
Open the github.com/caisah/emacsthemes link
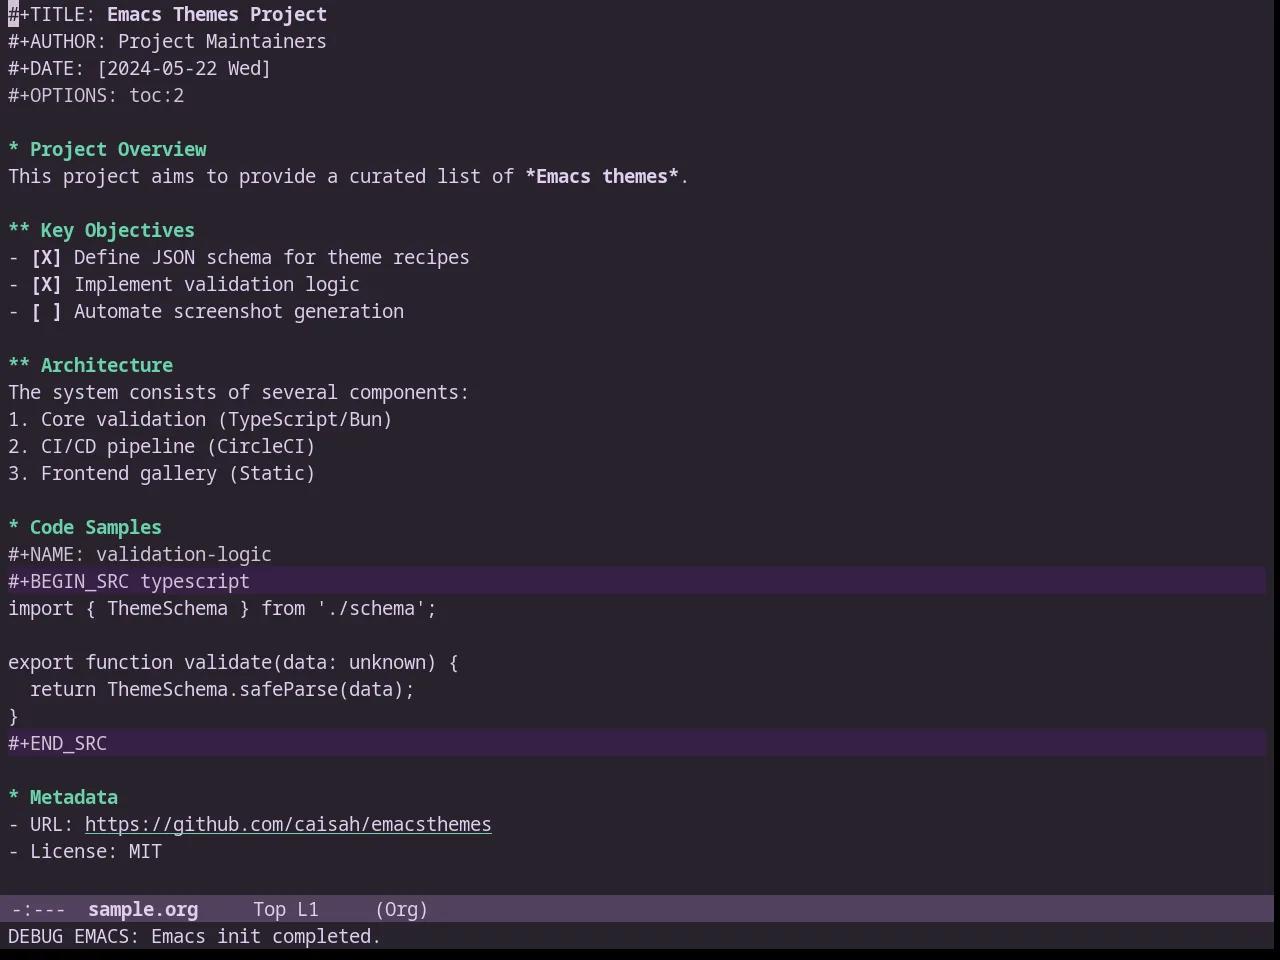pos(288,824)
